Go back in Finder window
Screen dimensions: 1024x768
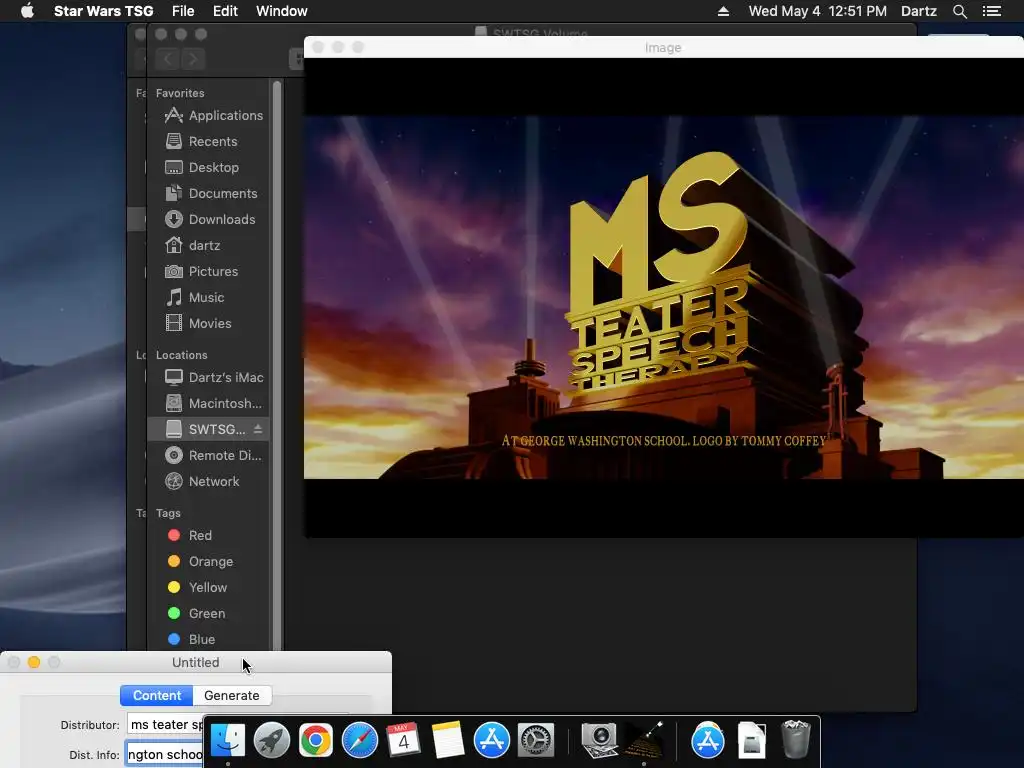pyautogui.click(x=168, y=59)
